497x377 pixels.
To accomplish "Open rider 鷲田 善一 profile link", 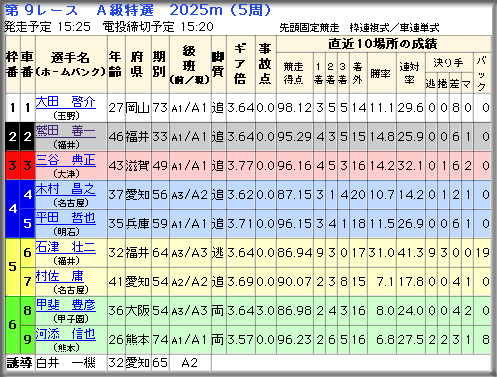I will [65, 131].
